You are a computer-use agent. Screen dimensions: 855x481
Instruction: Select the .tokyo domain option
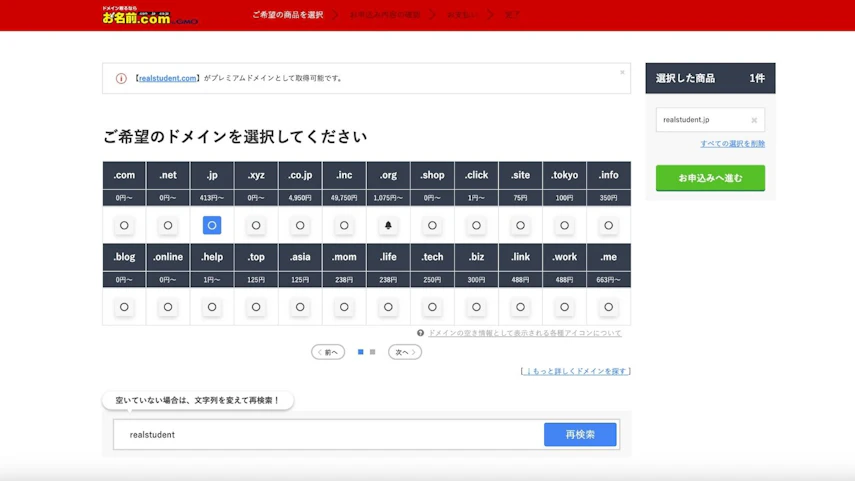564,225
